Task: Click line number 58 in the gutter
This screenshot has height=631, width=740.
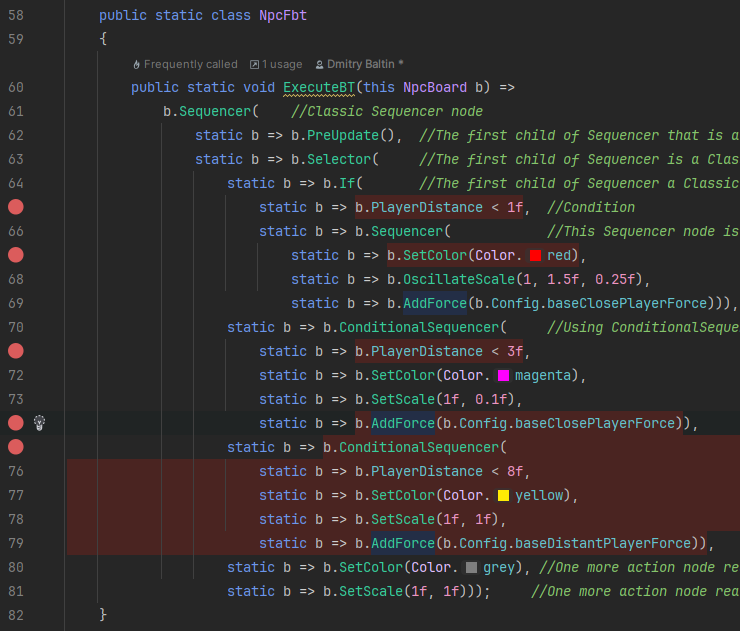Action: (16, 15)
